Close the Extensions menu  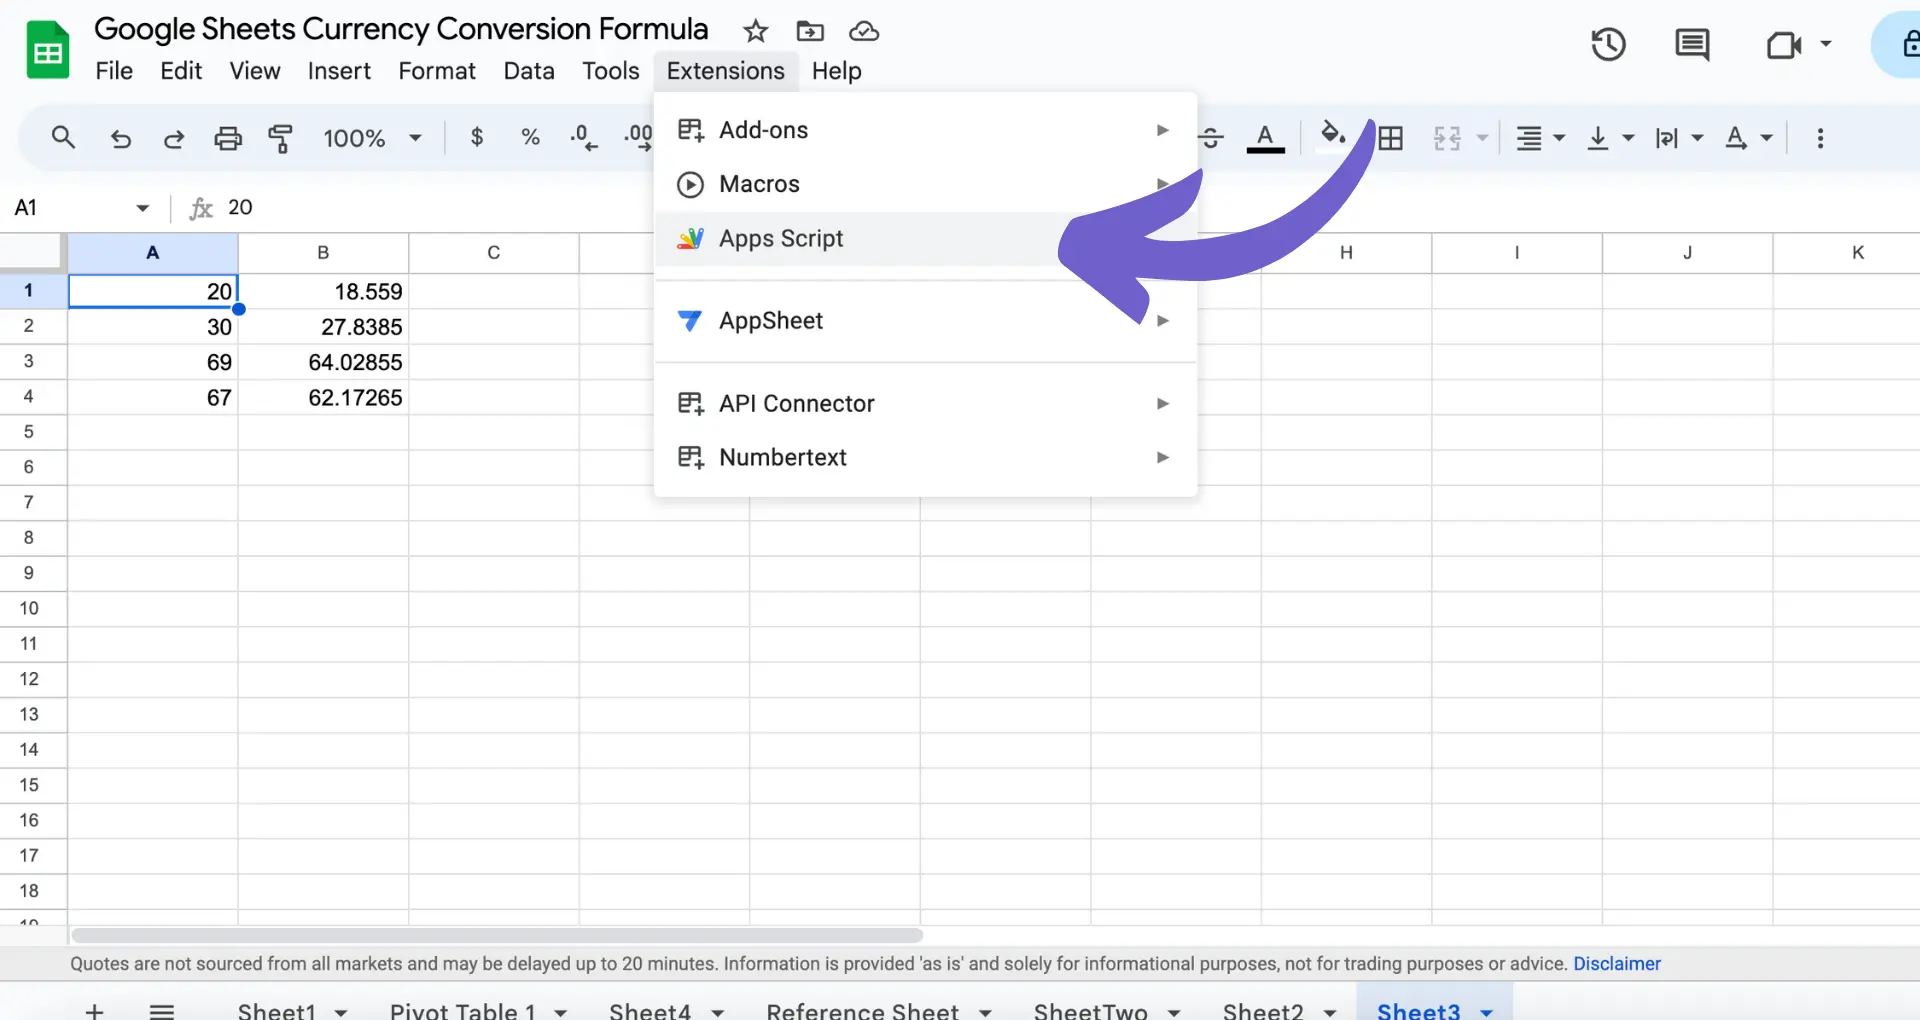click(x=726, y=71)
